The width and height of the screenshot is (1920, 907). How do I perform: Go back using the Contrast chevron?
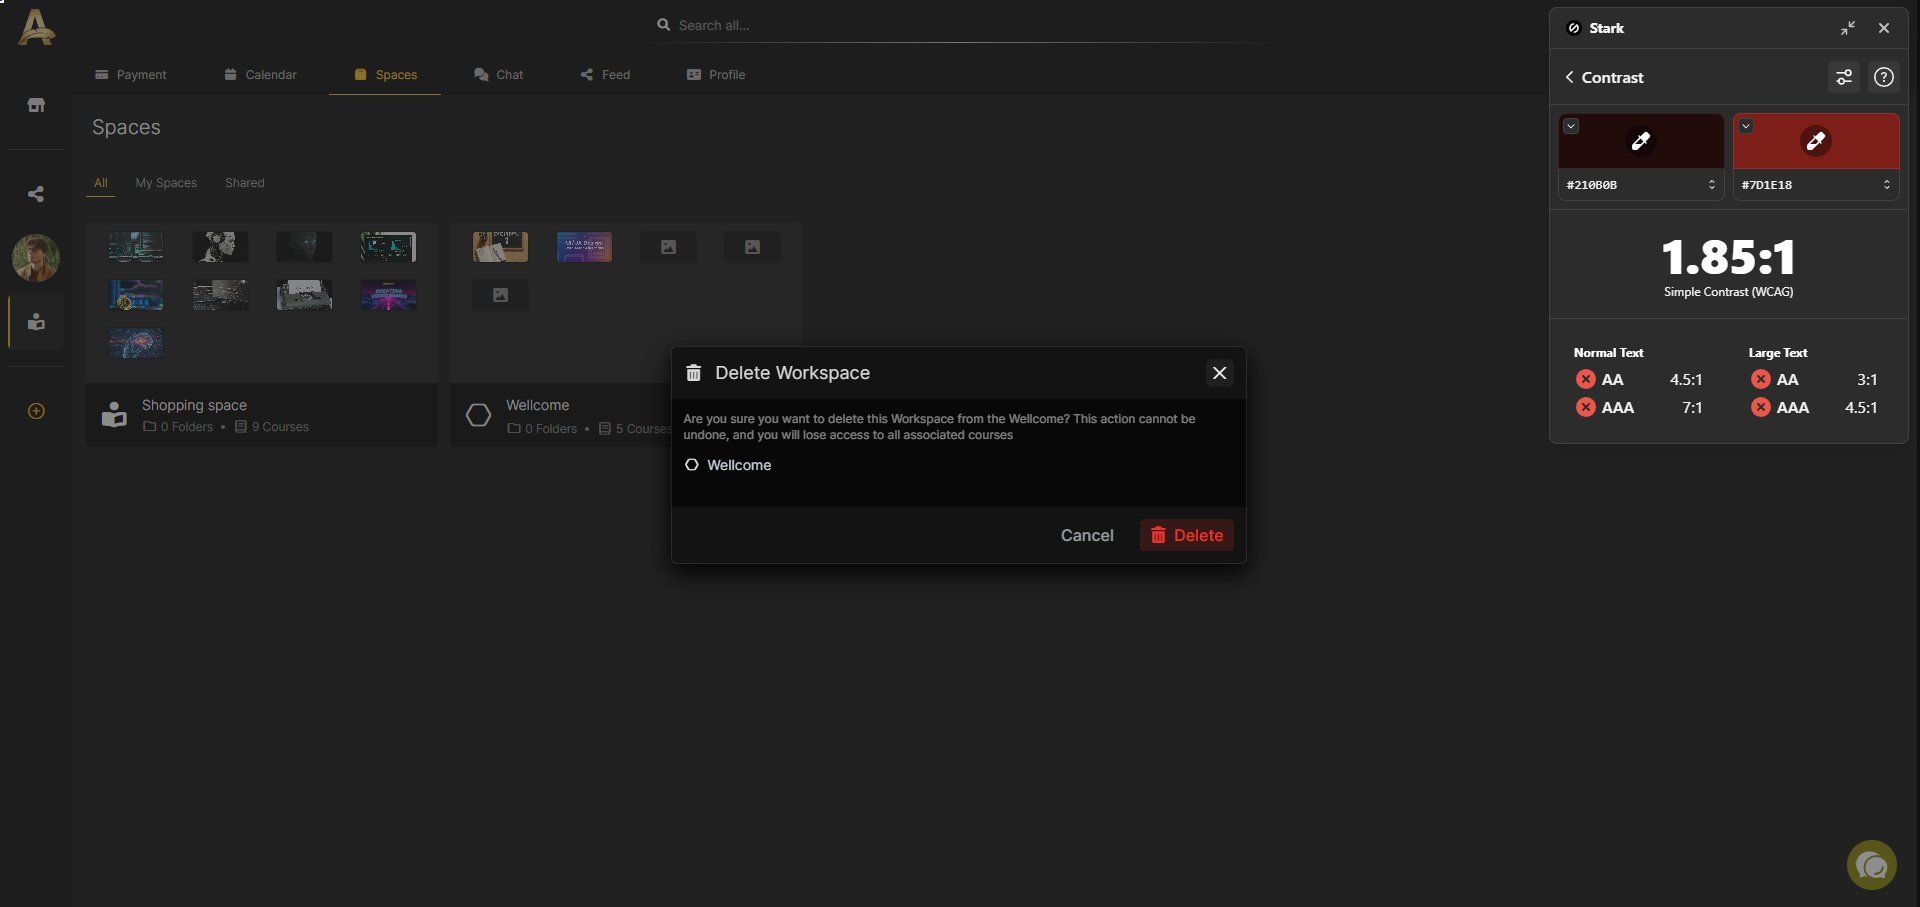1570,77
